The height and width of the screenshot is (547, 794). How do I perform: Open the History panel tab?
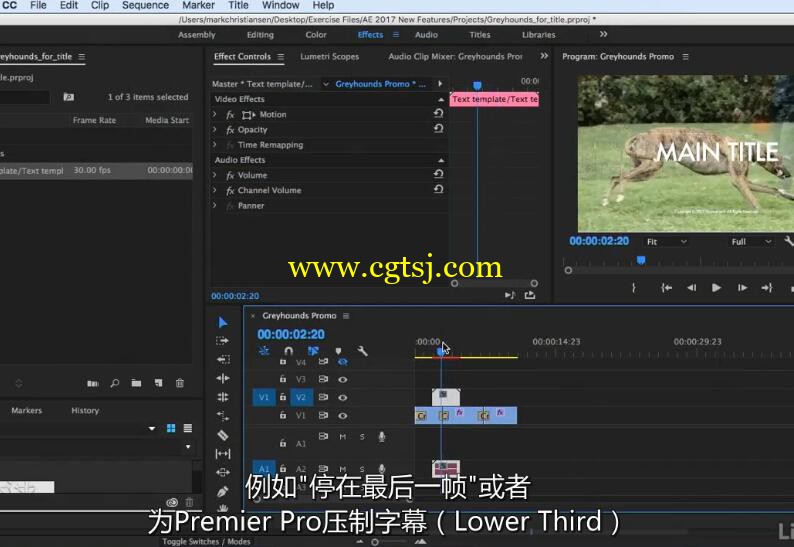[85, 411]
